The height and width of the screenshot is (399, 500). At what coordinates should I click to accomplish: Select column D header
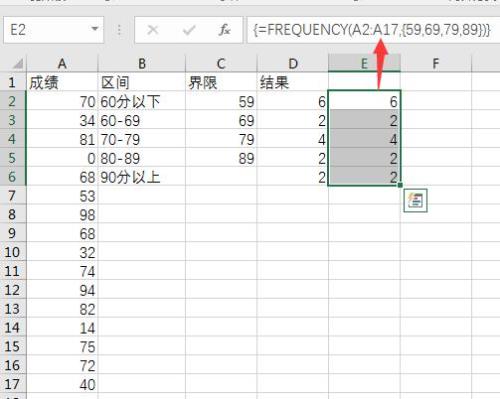pos(293,63)
